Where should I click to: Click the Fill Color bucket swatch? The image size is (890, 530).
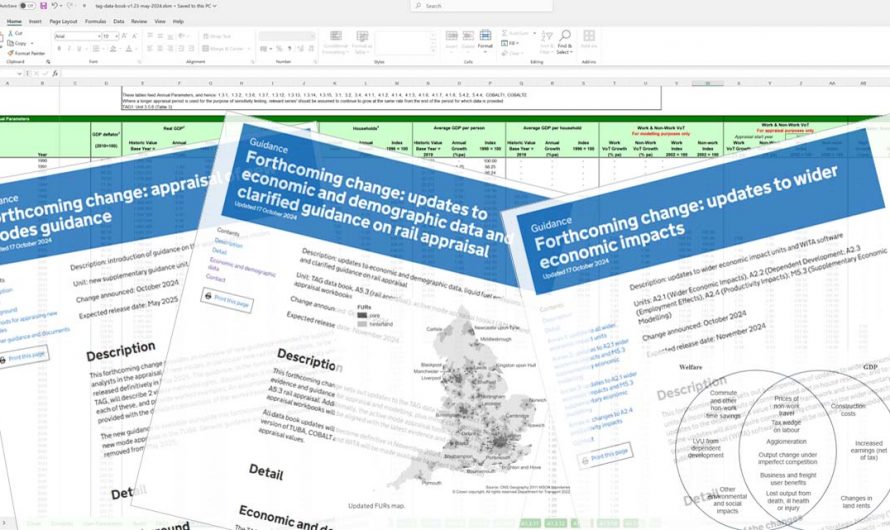[113, 49]
